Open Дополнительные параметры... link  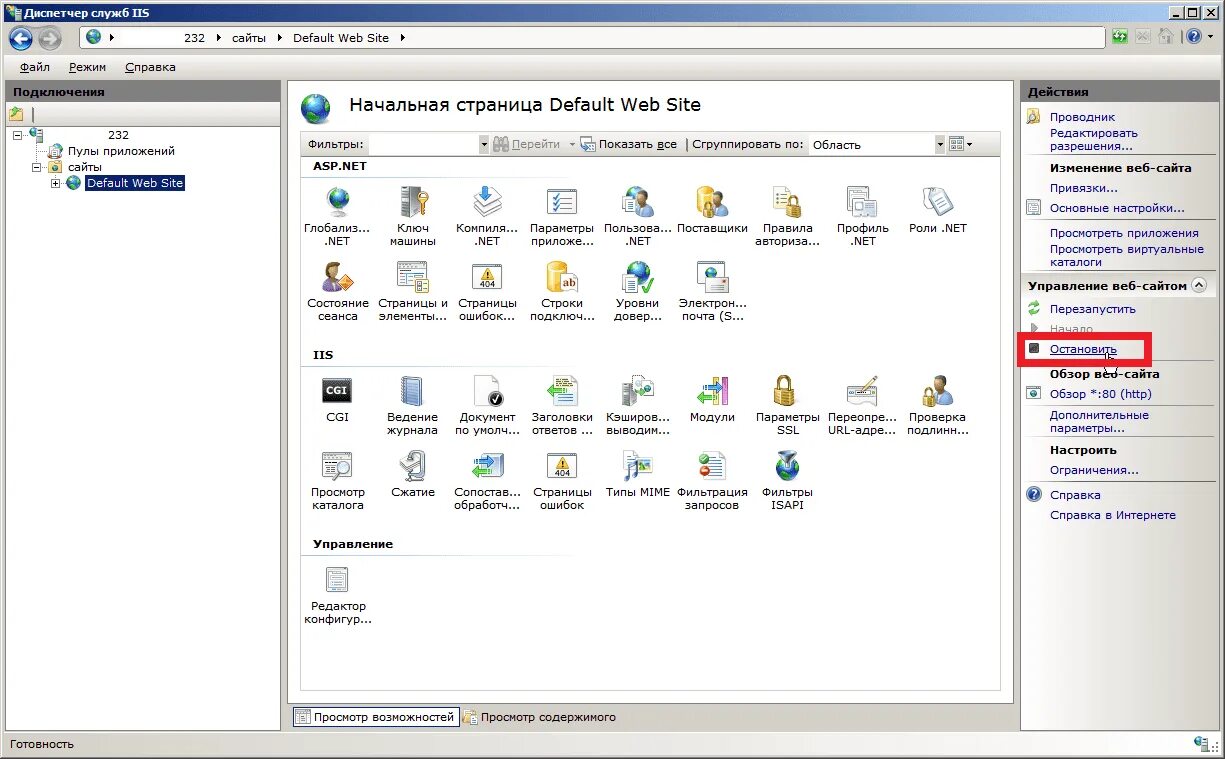pyautogui.click(x=1099, y=421)
